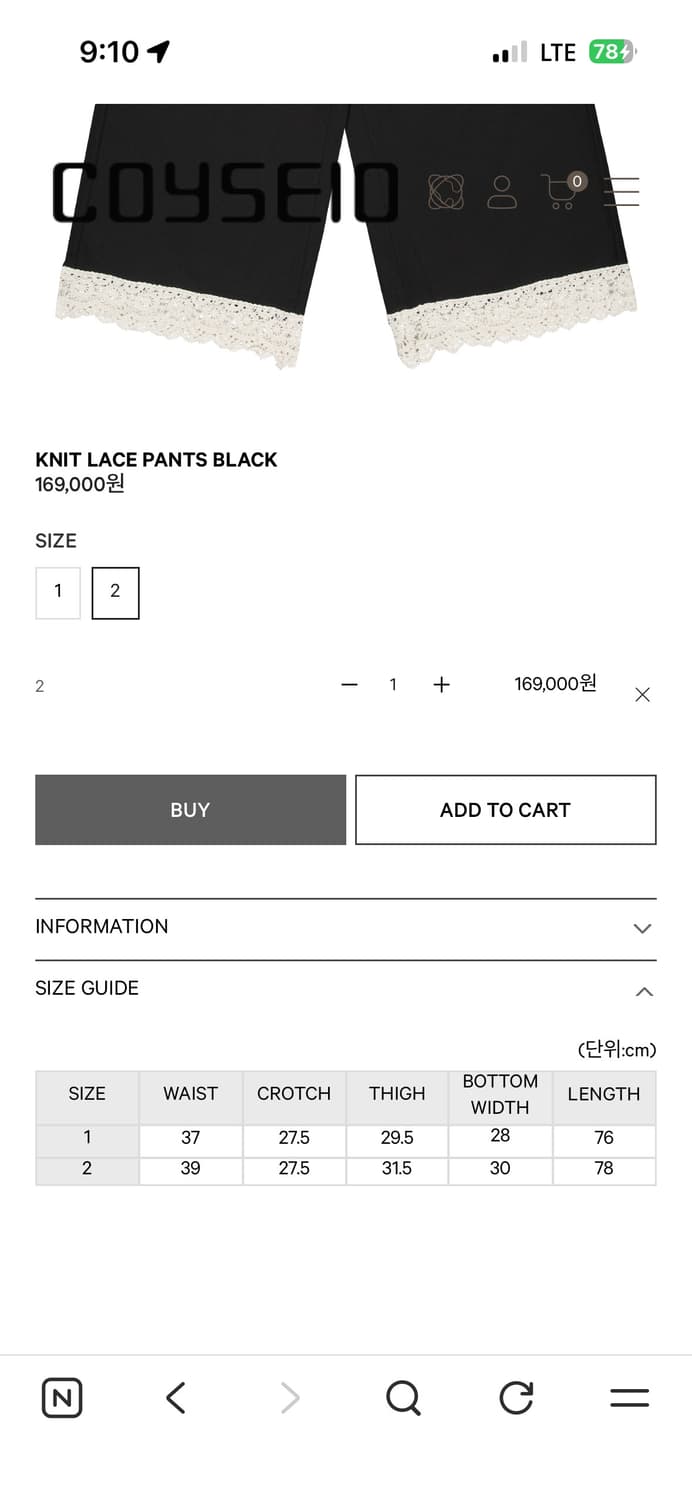Open the hamburger menu in site header
This screenshot has width=692, height=1500.
[621, 191]
